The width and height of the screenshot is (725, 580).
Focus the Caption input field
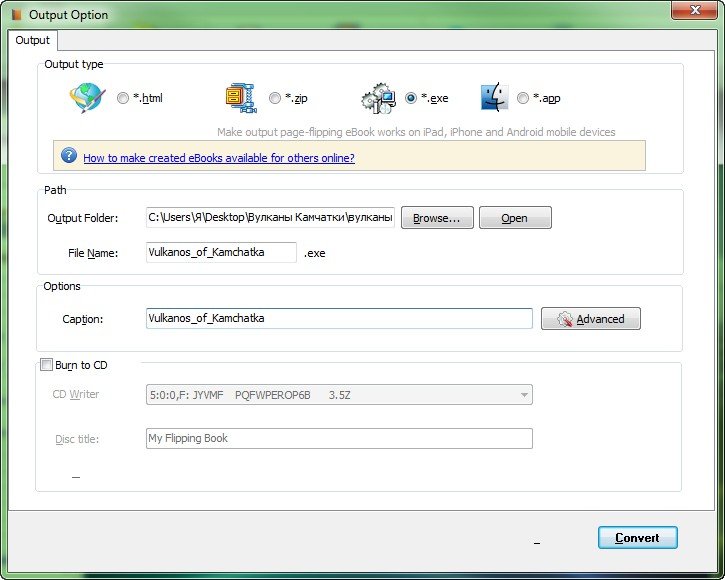pyautogui.click(x=338, y=318)
